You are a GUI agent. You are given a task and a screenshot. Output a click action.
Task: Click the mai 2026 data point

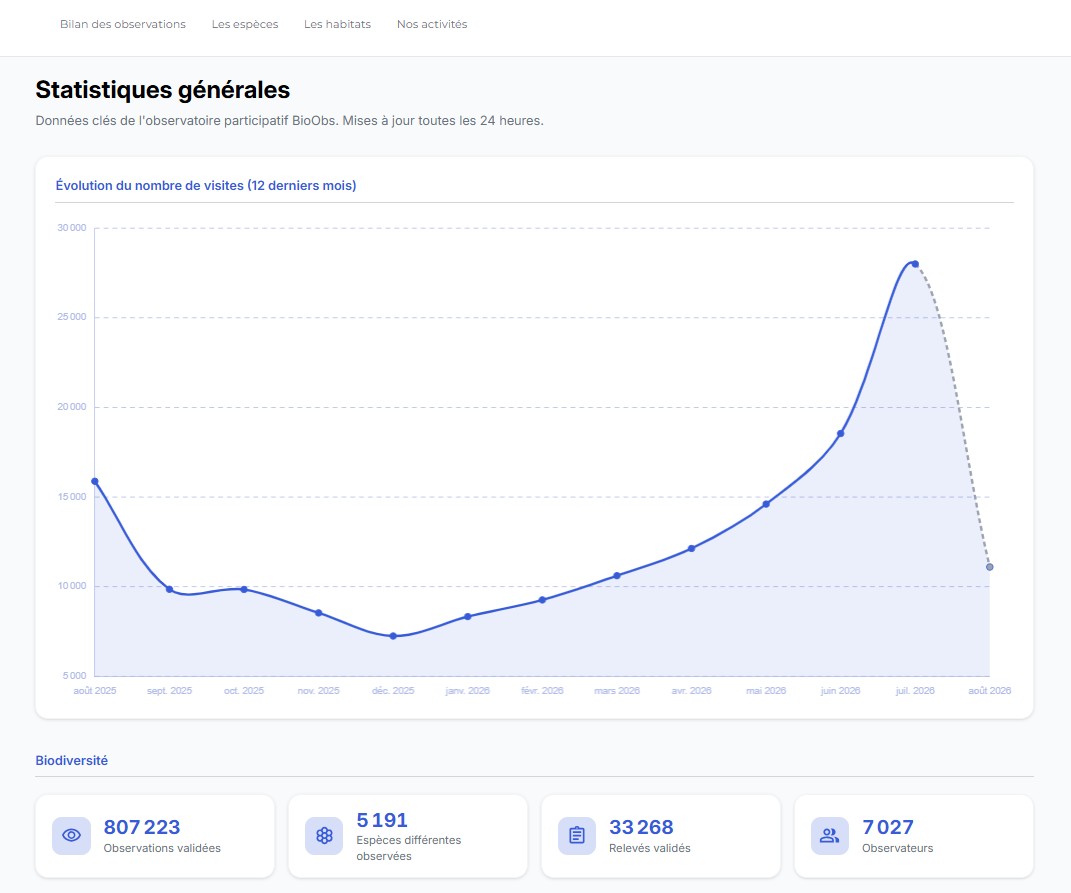[766, 504]
